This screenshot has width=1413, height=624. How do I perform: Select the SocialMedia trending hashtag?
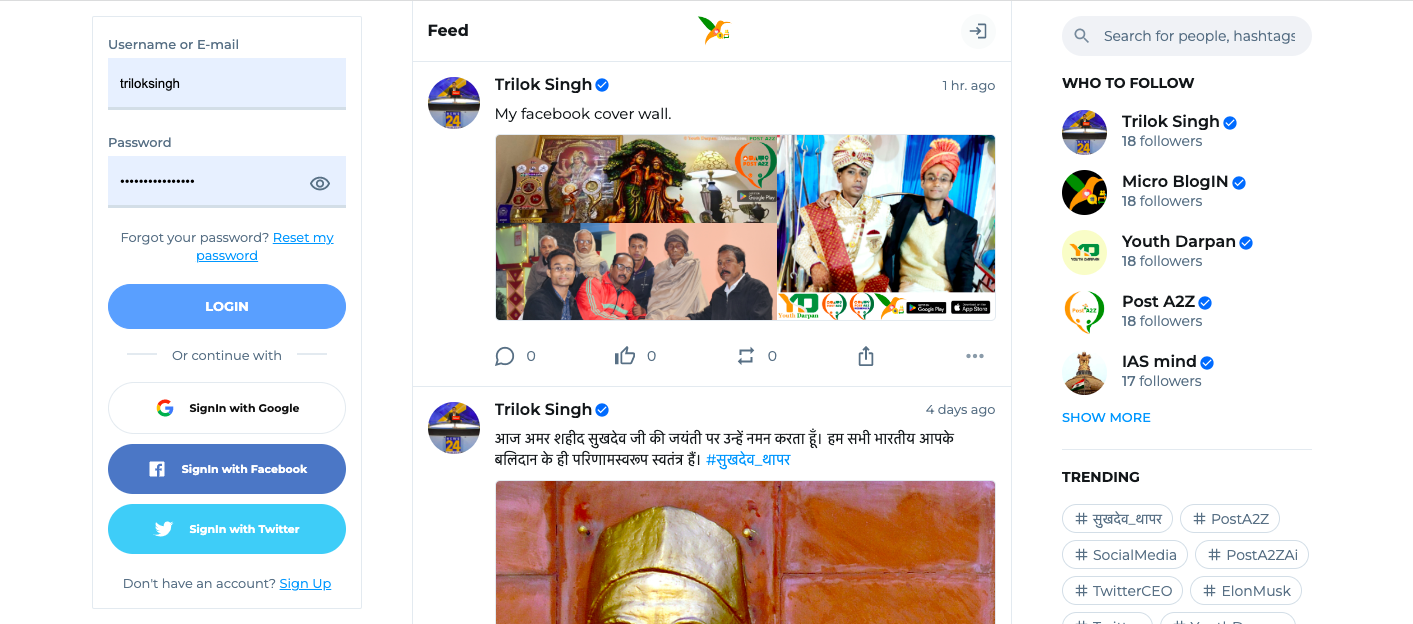pyautogui.click(x=1125, y=555)
